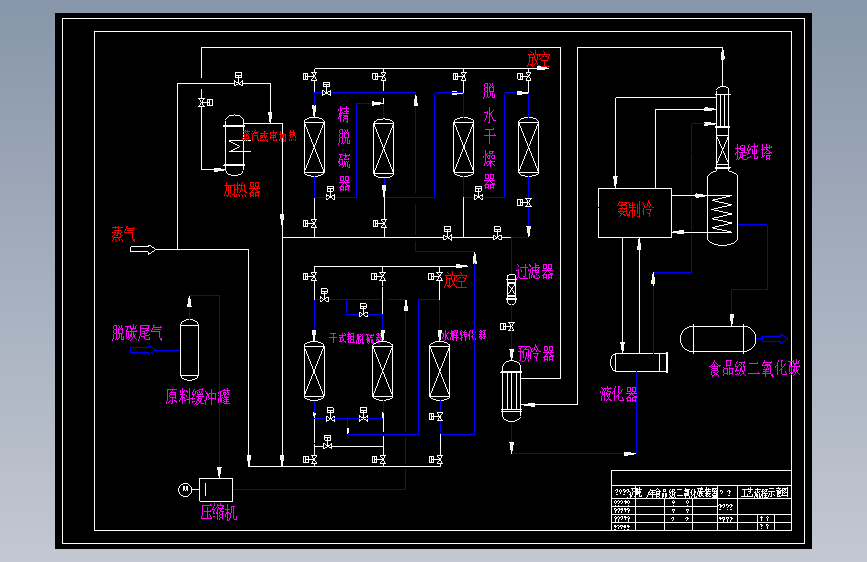This screenshot has height=562, width=867.
Task: Click the red 放空 label at top
Action: (538, 60)
